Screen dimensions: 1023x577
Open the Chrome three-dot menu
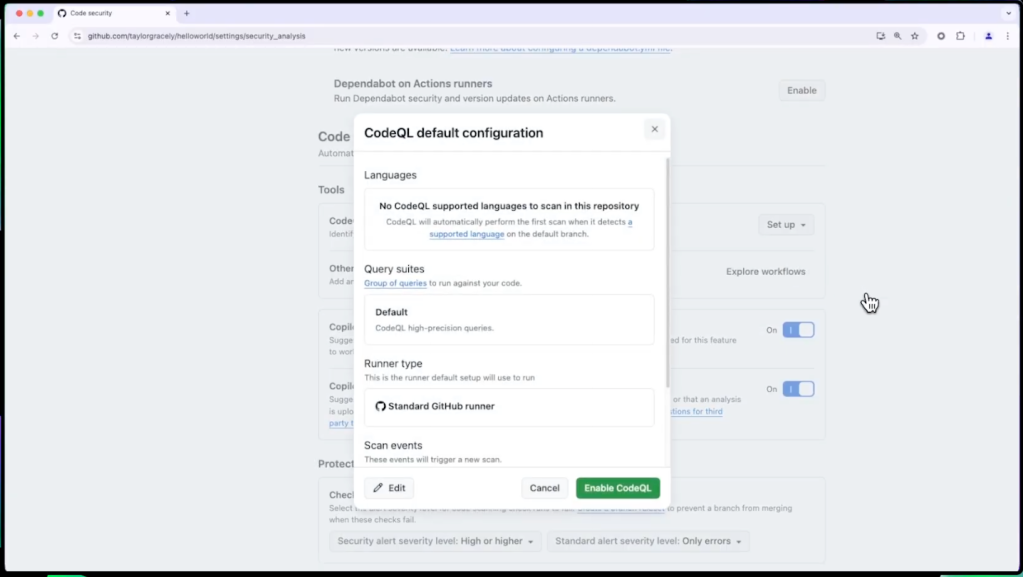[x=1009, y=35]
